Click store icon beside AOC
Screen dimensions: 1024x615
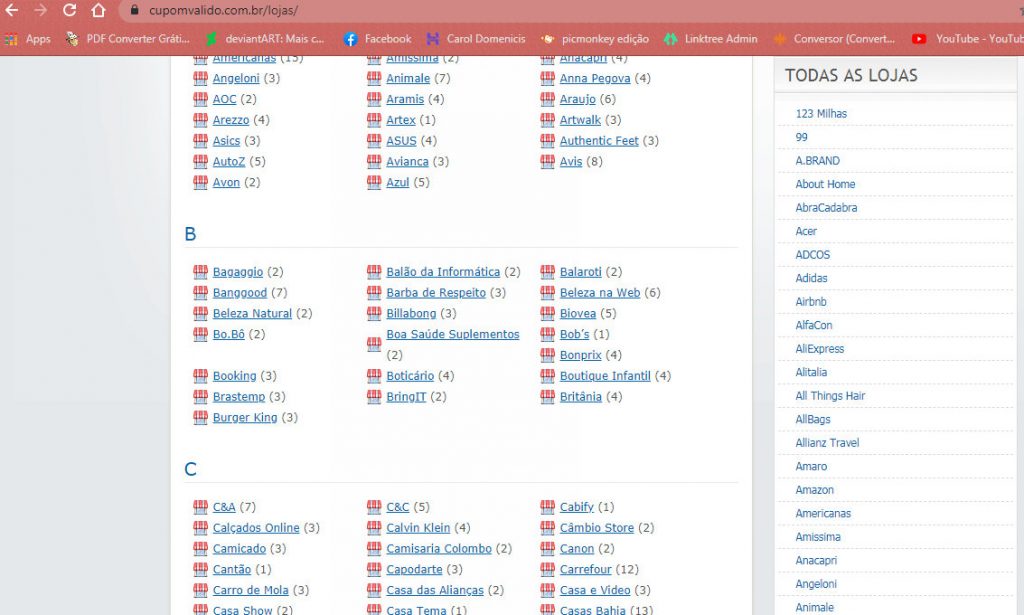[200, 99]
